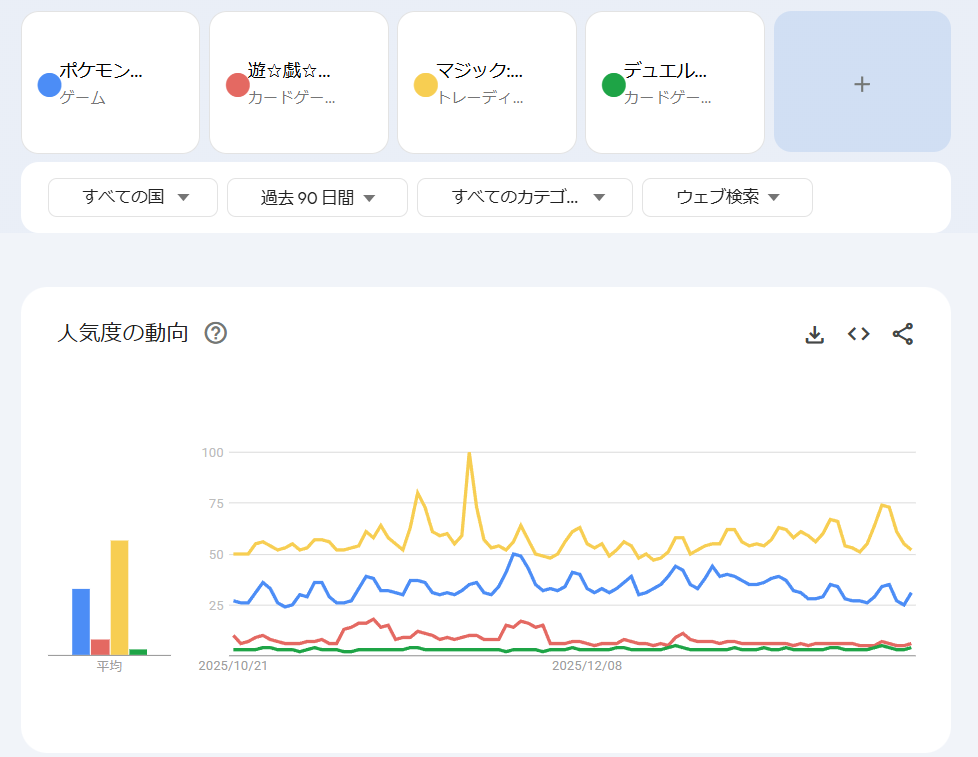Click the plus icon to add comparison

pos(861,84)
